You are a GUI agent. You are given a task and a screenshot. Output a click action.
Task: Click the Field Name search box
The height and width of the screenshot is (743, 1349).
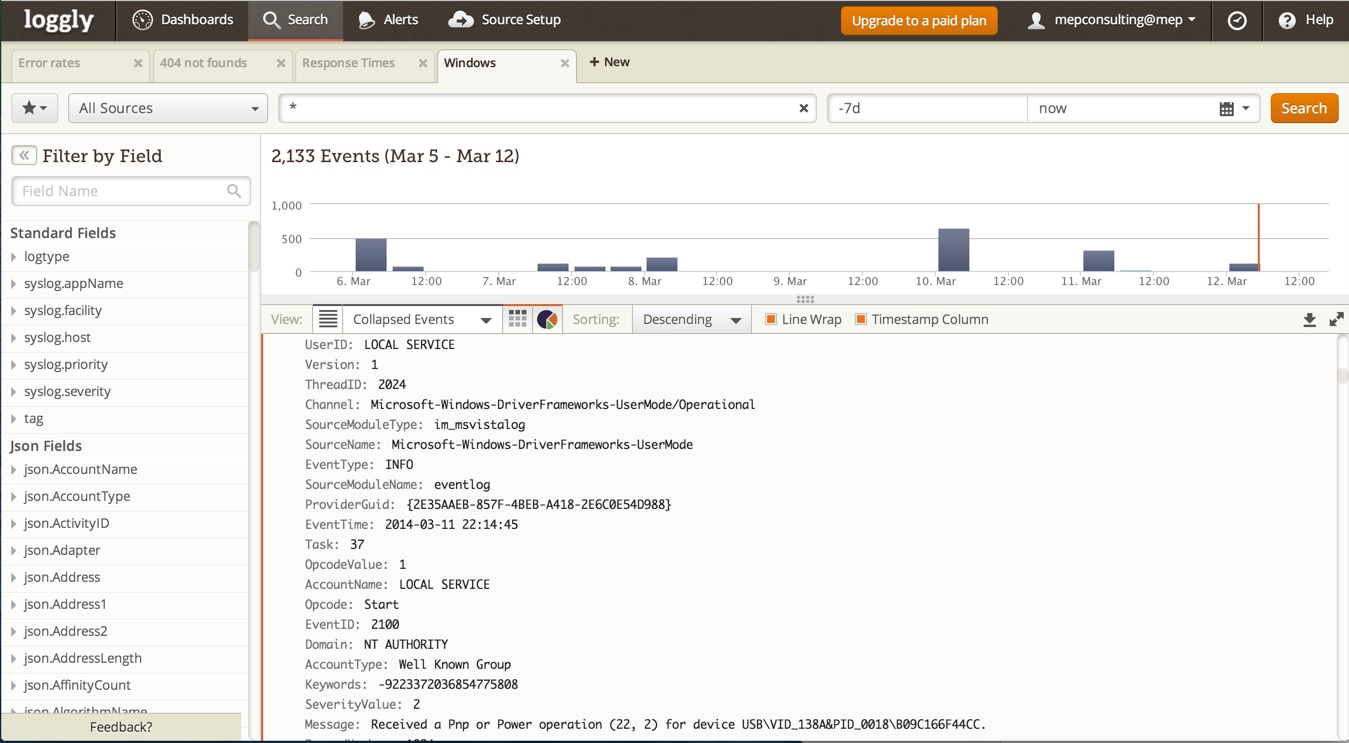pos(122,191)
